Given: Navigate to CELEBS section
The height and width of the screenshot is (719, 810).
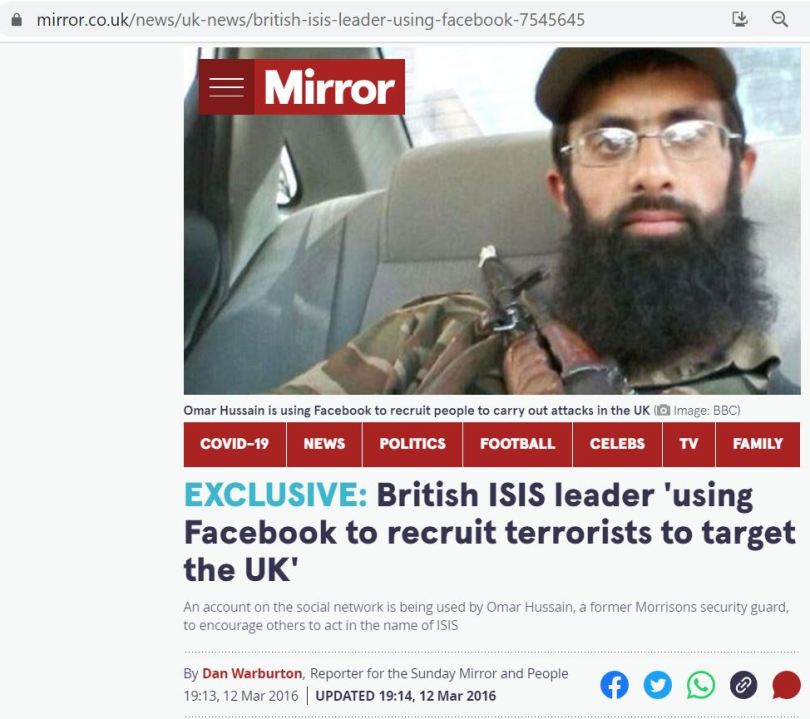Looking at the screenshot, I should click(x=617, y=444).
